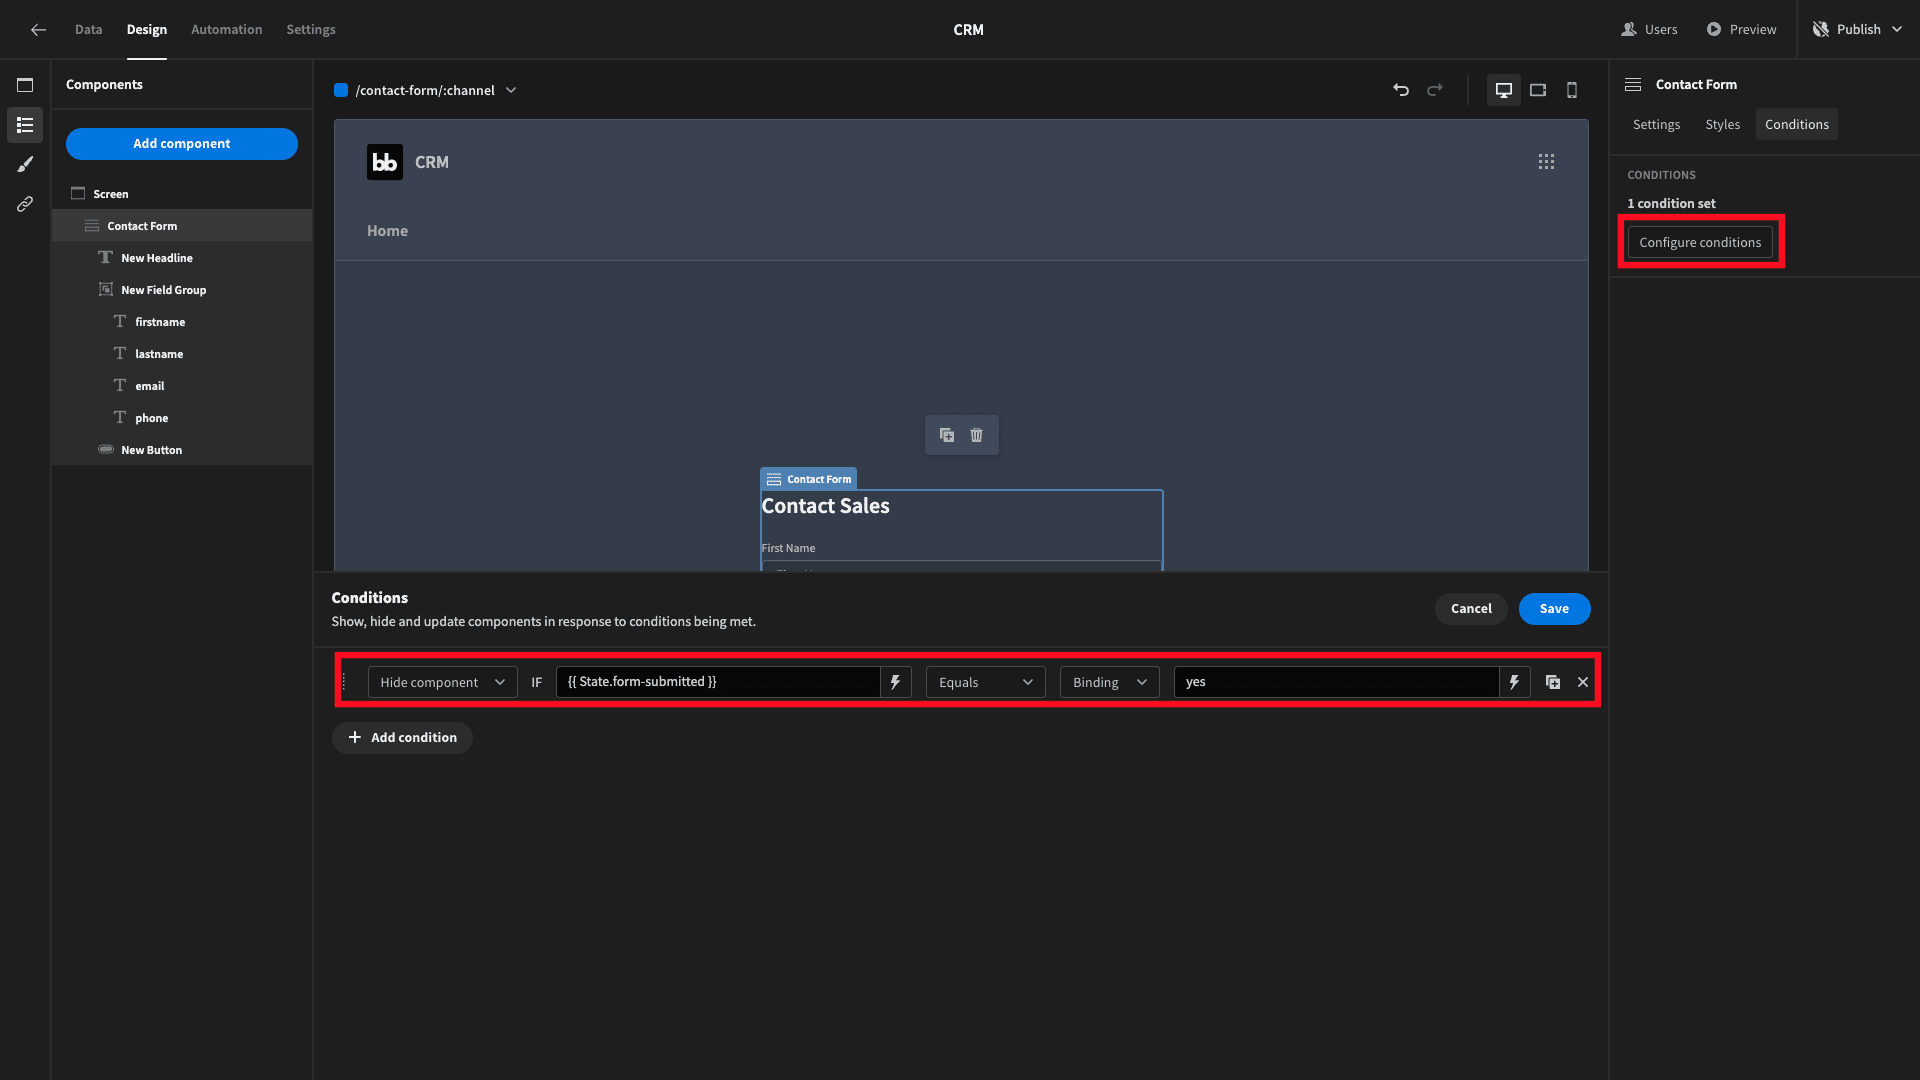
Task: Expand the Publish dropdown chevron
Action: point(1897,30)
